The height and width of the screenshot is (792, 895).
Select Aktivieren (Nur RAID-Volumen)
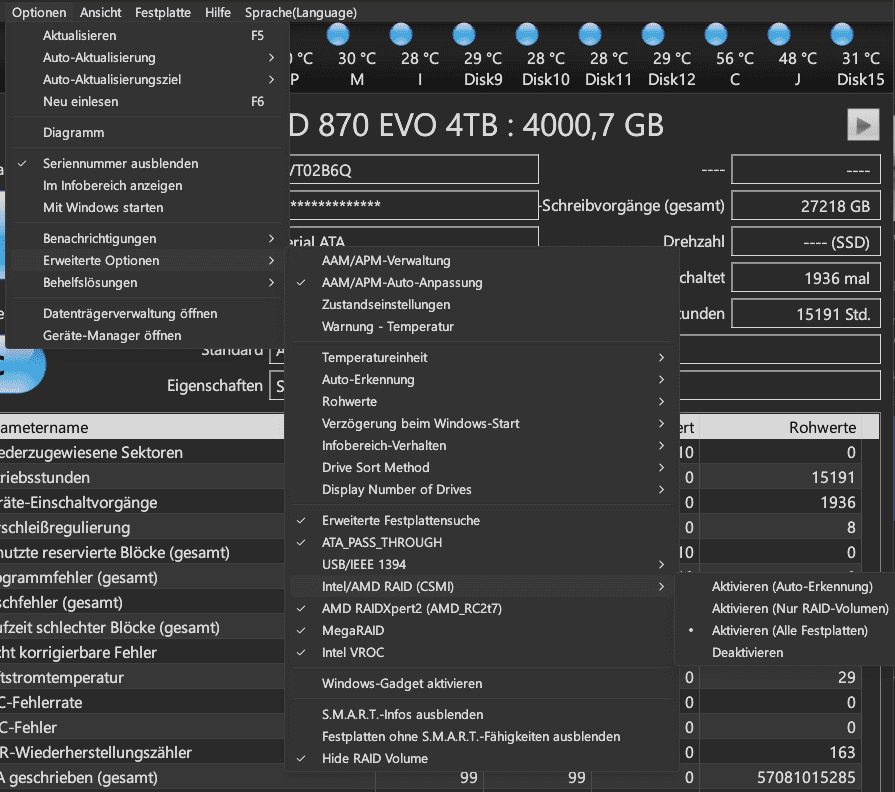pyautogui.click(x=786, y=608)
